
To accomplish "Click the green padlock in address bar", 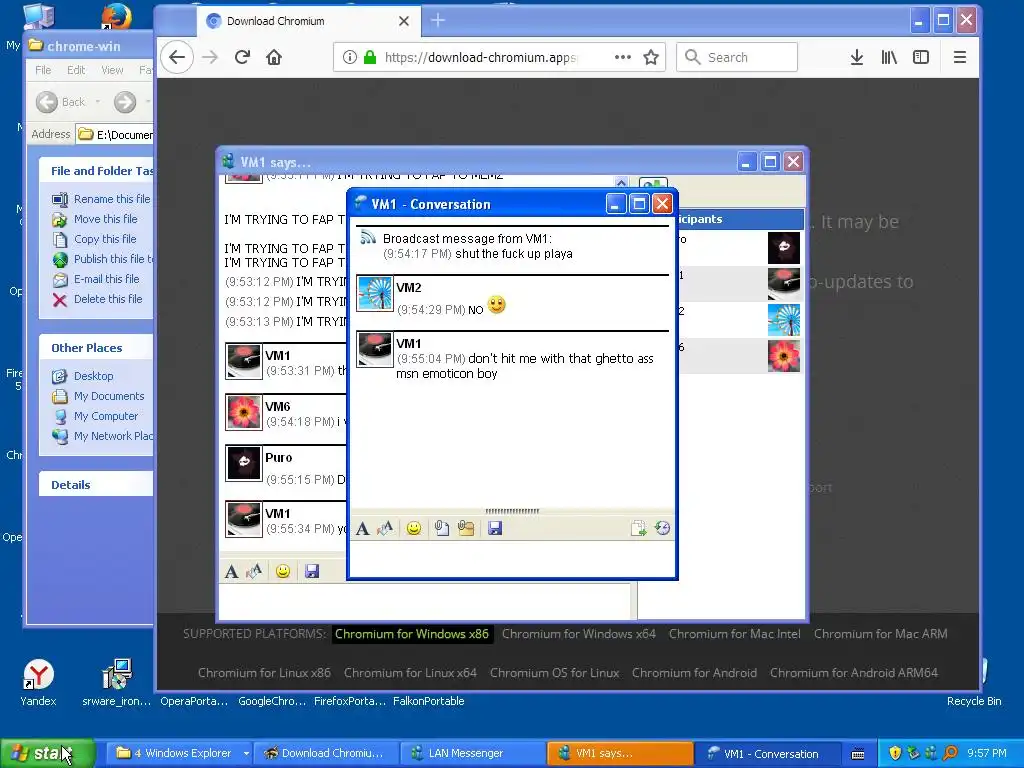I will click(x=370, y=57).
